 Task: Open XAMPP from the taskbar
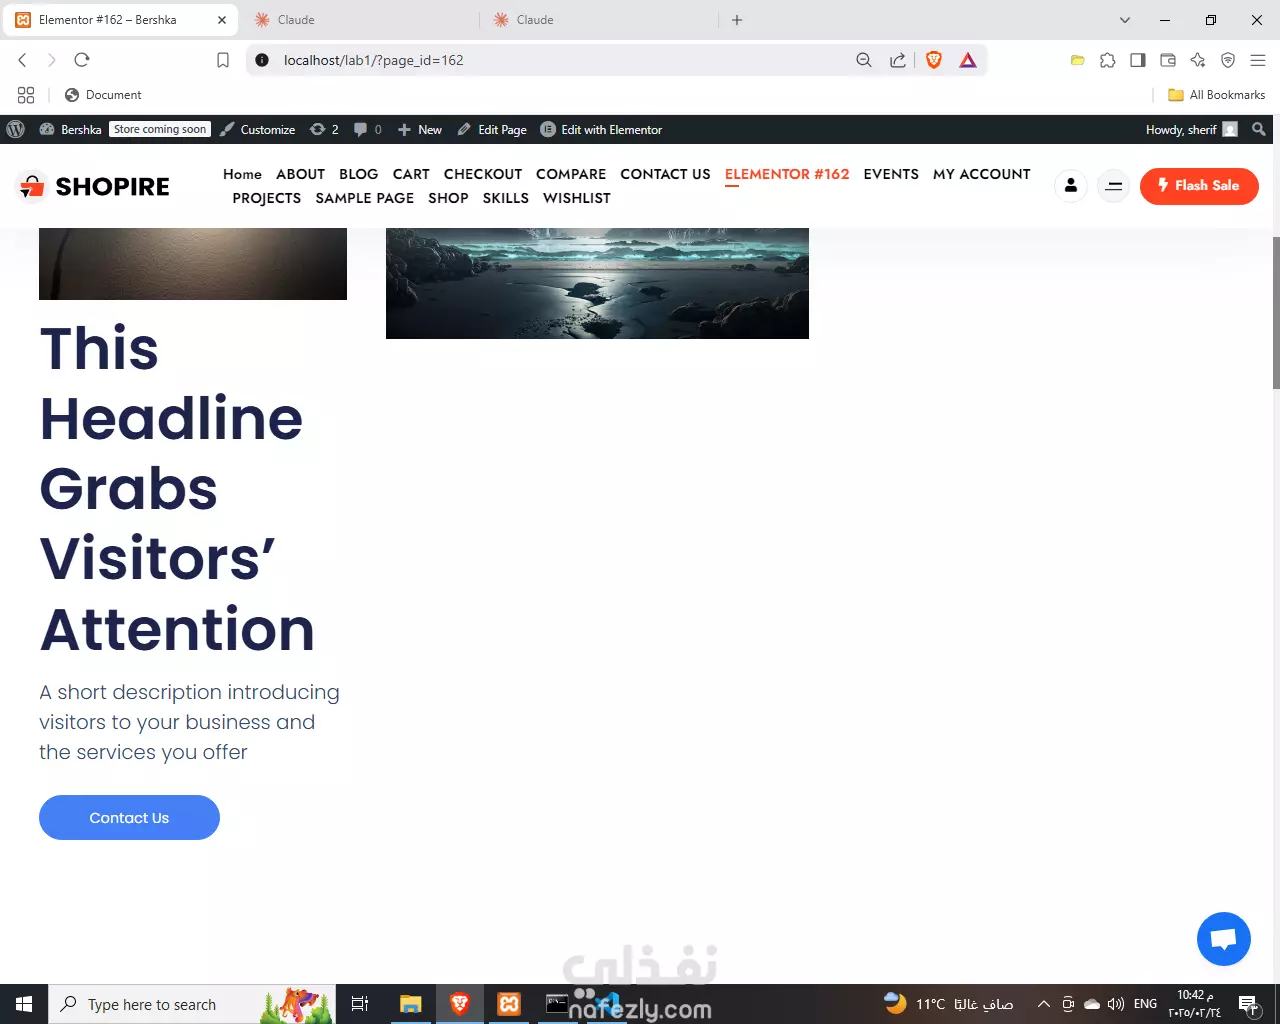click(509, 1004)
